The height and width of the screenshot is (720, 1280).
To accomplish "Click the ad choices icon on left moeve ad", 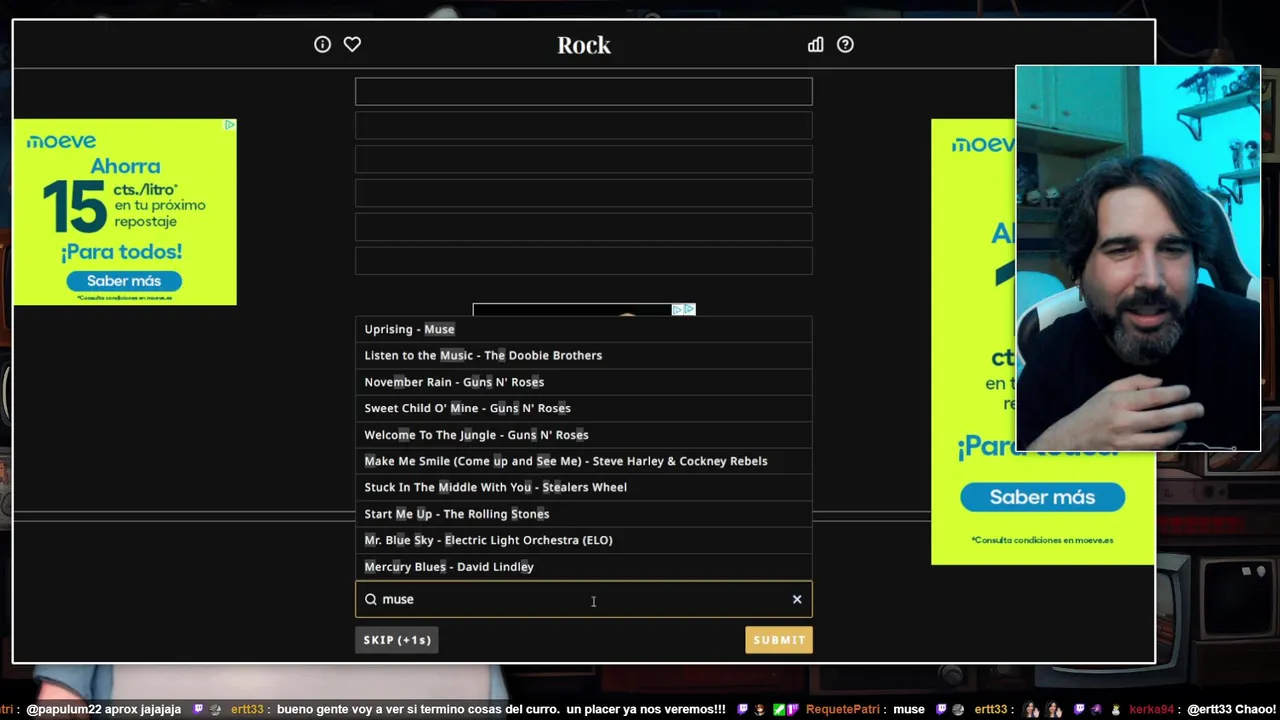I will click(229, 125).
